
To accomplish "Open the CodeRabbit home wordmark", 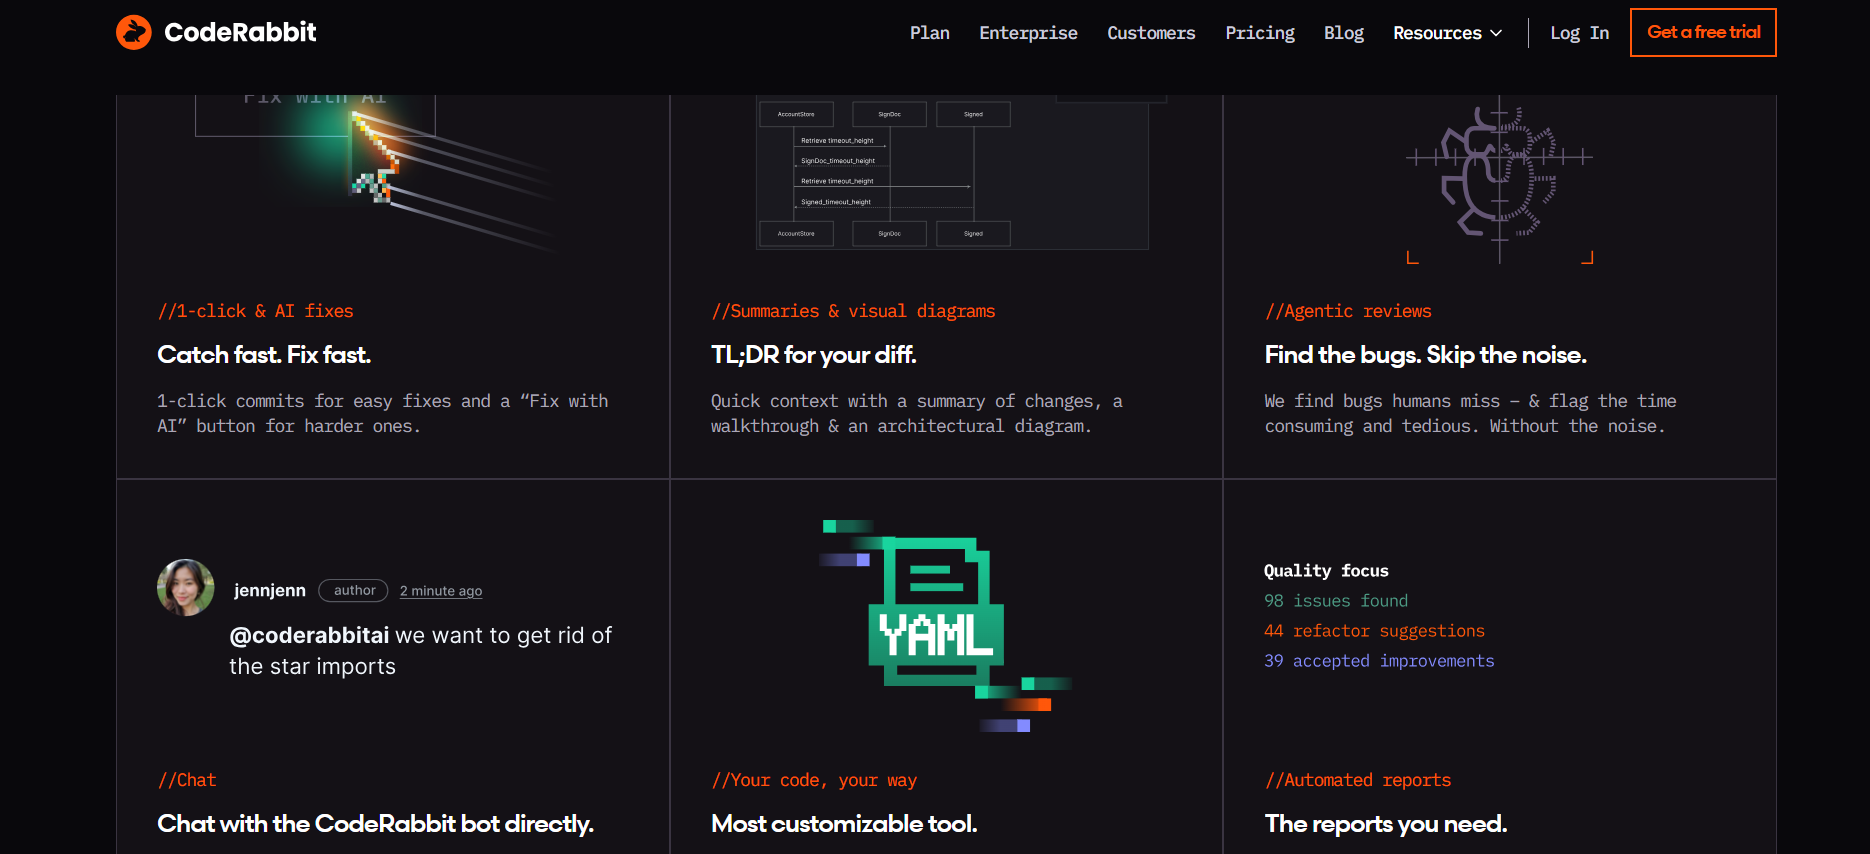I will point(240,32).
